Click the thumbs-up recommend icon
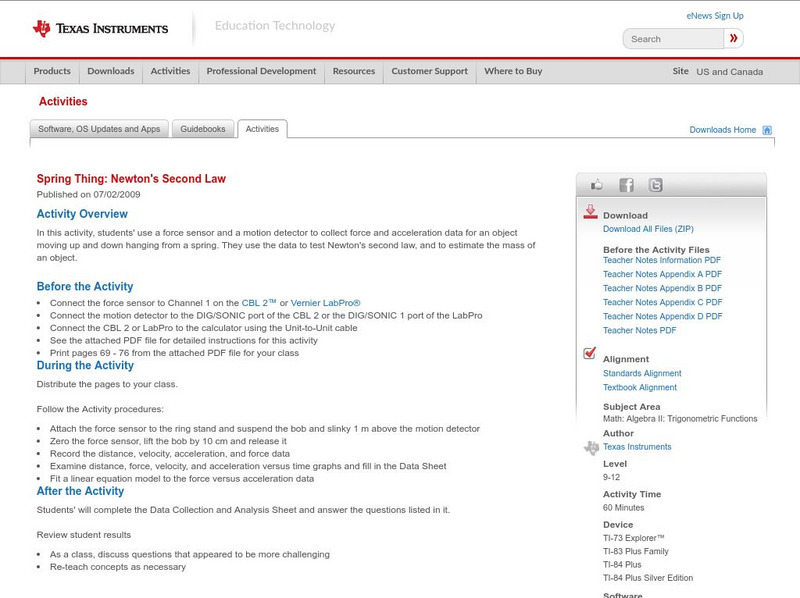This screenshot has width=800, height=598. (596, 184)
